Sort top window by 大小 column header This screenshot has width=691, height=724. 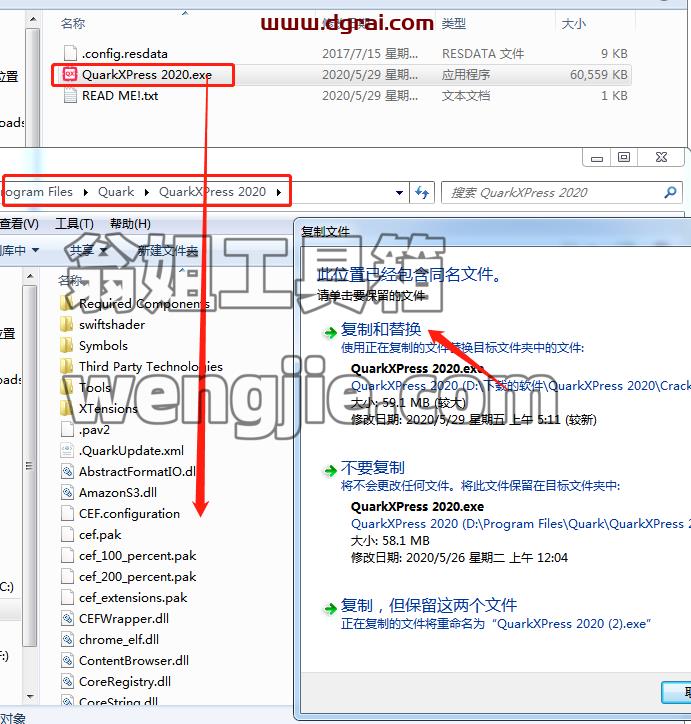tap(574, 23)
